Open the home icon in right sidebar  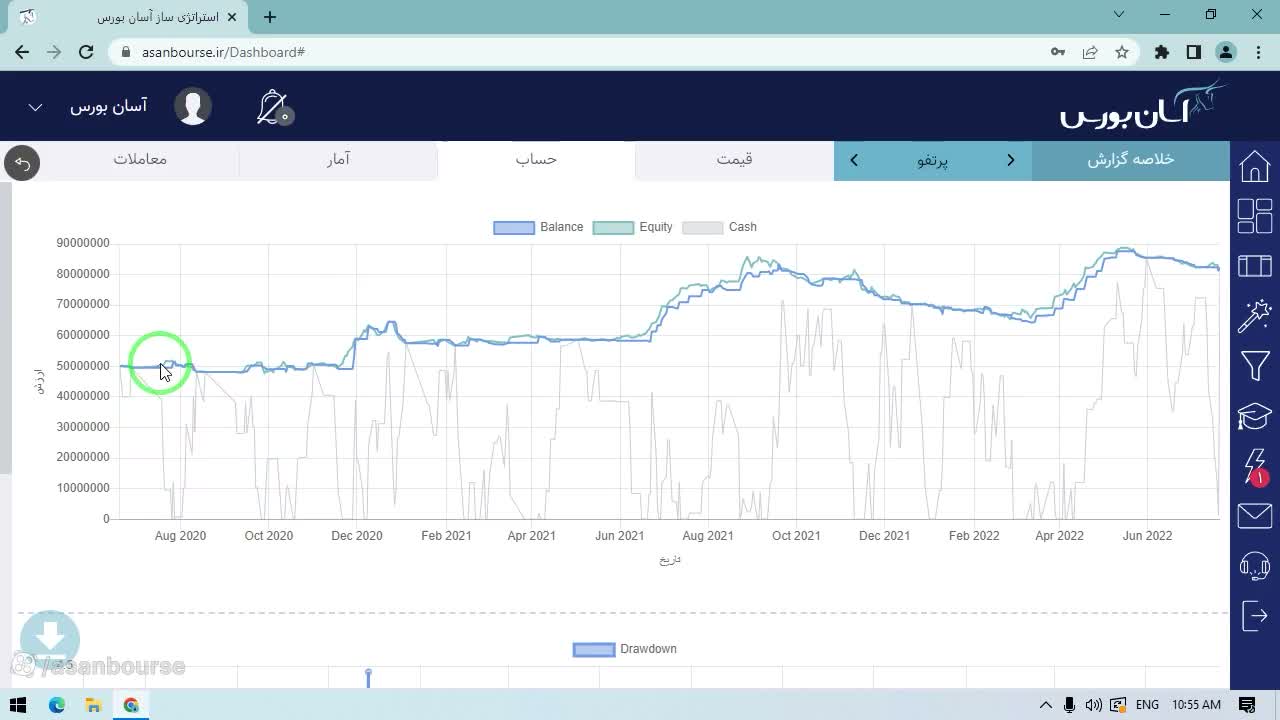pyautogui.click(x=1254, y=166)
